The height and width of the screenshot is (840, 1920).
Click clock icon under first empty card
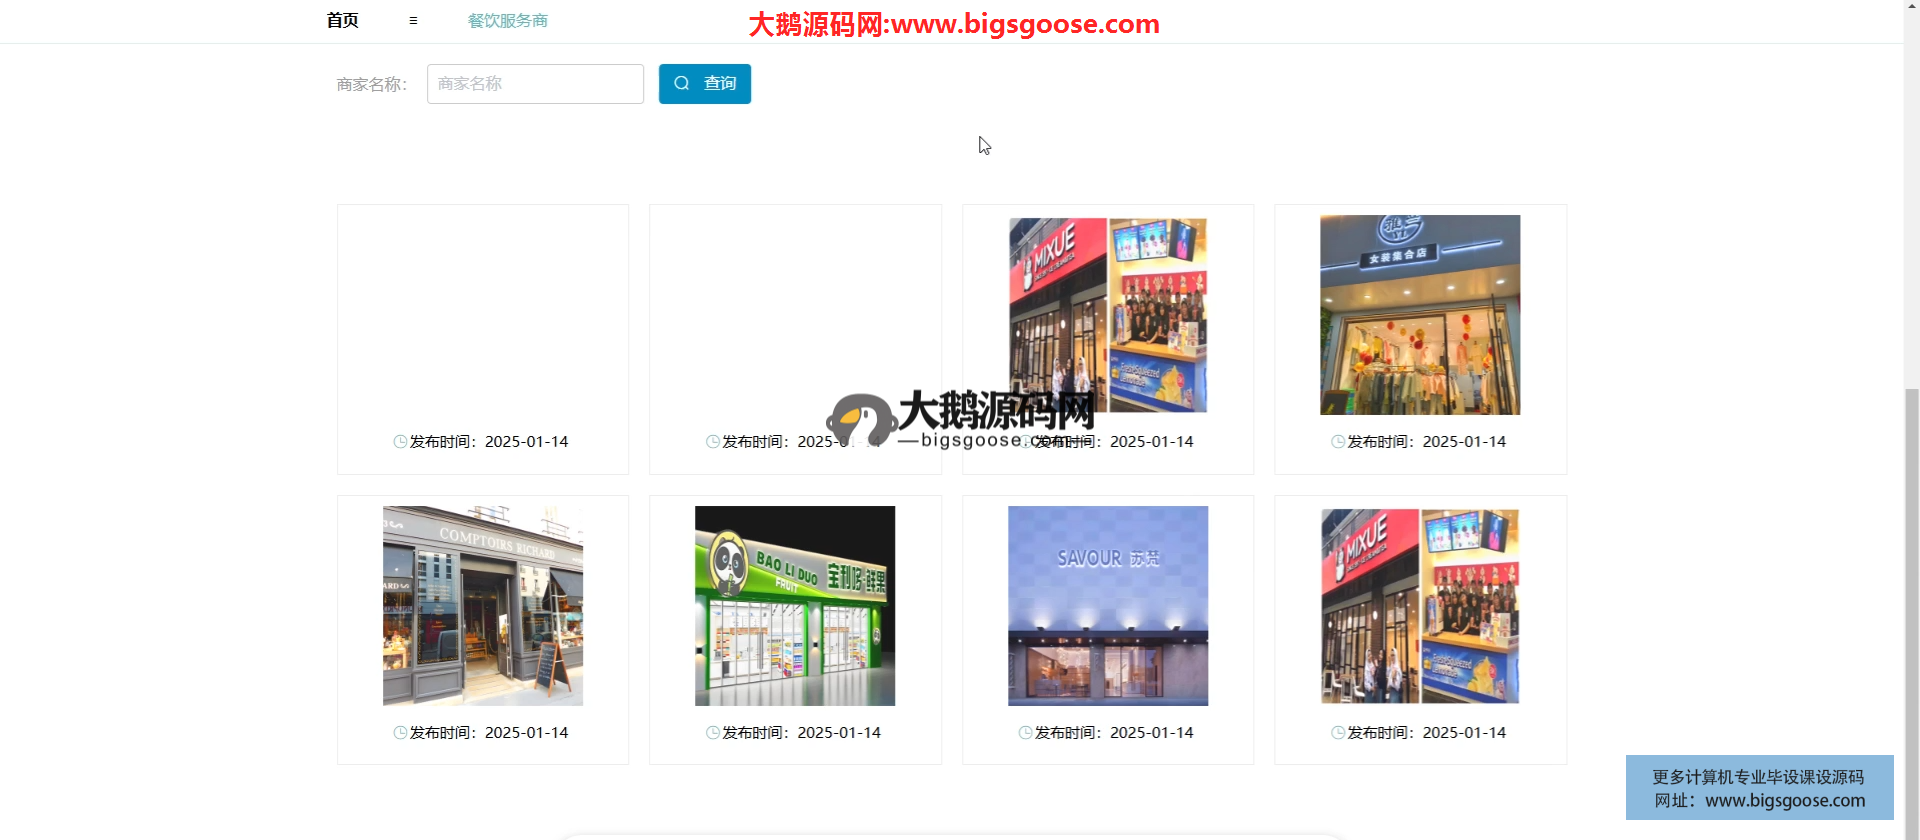[400, 442]
